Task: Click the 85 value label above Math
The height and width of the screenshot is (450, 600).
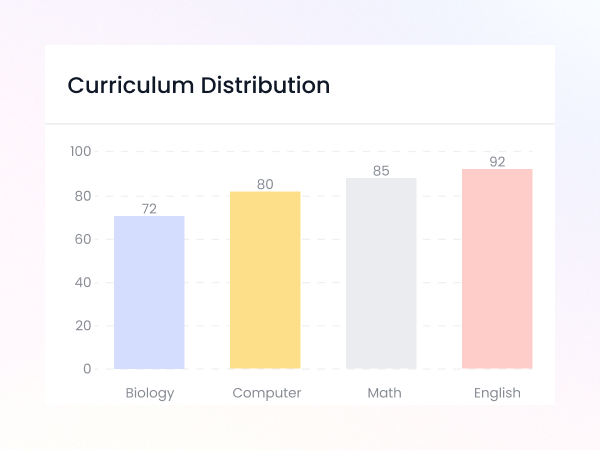Action: coord(381,171)
